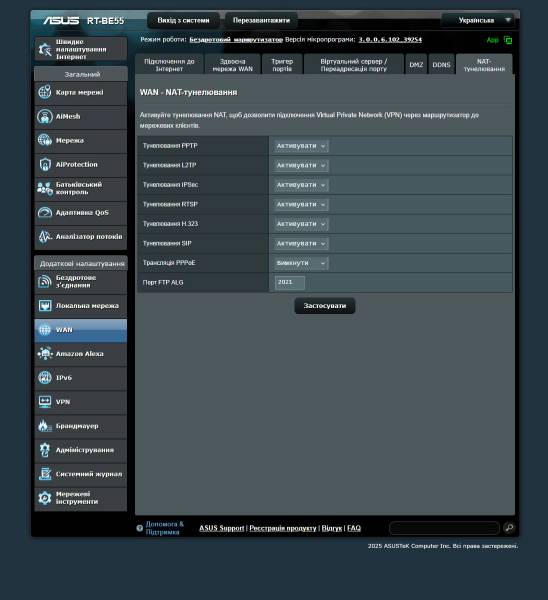
Task: Click the search magnifier icon in footer
Action: point(509,528)
